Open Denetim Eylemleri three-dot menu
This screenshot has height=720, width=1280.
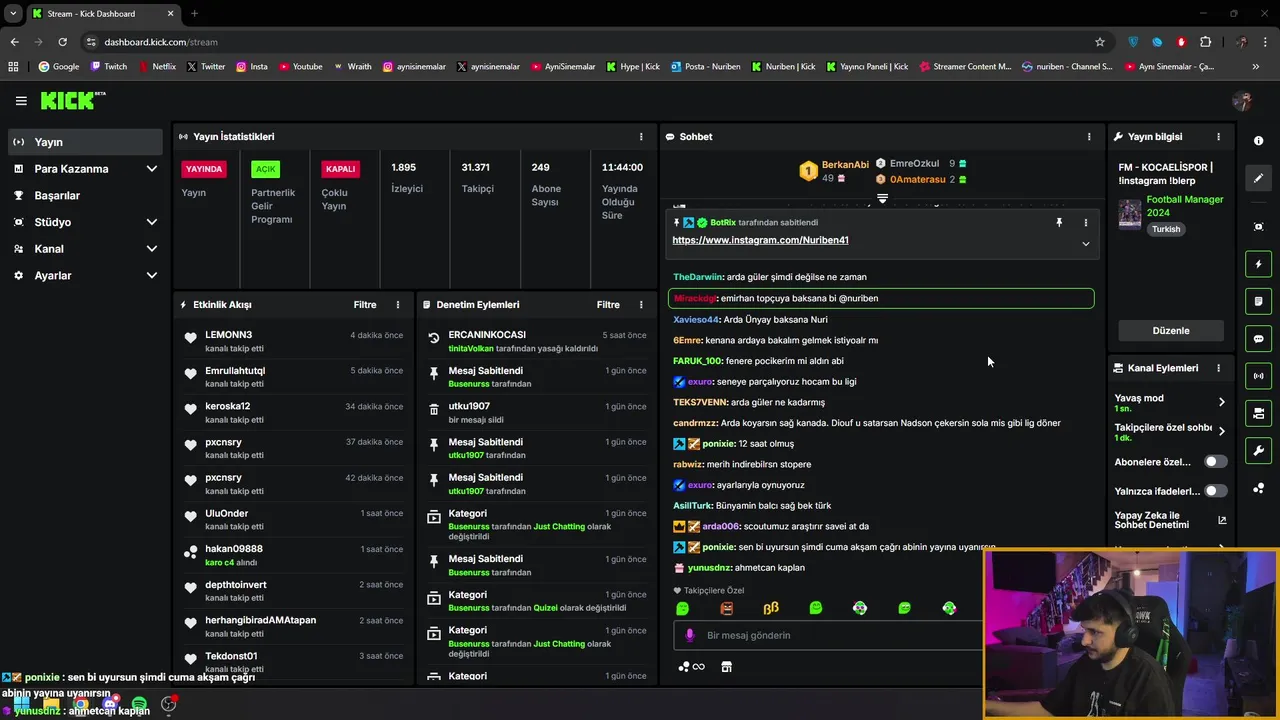click(x=641, y=305)
